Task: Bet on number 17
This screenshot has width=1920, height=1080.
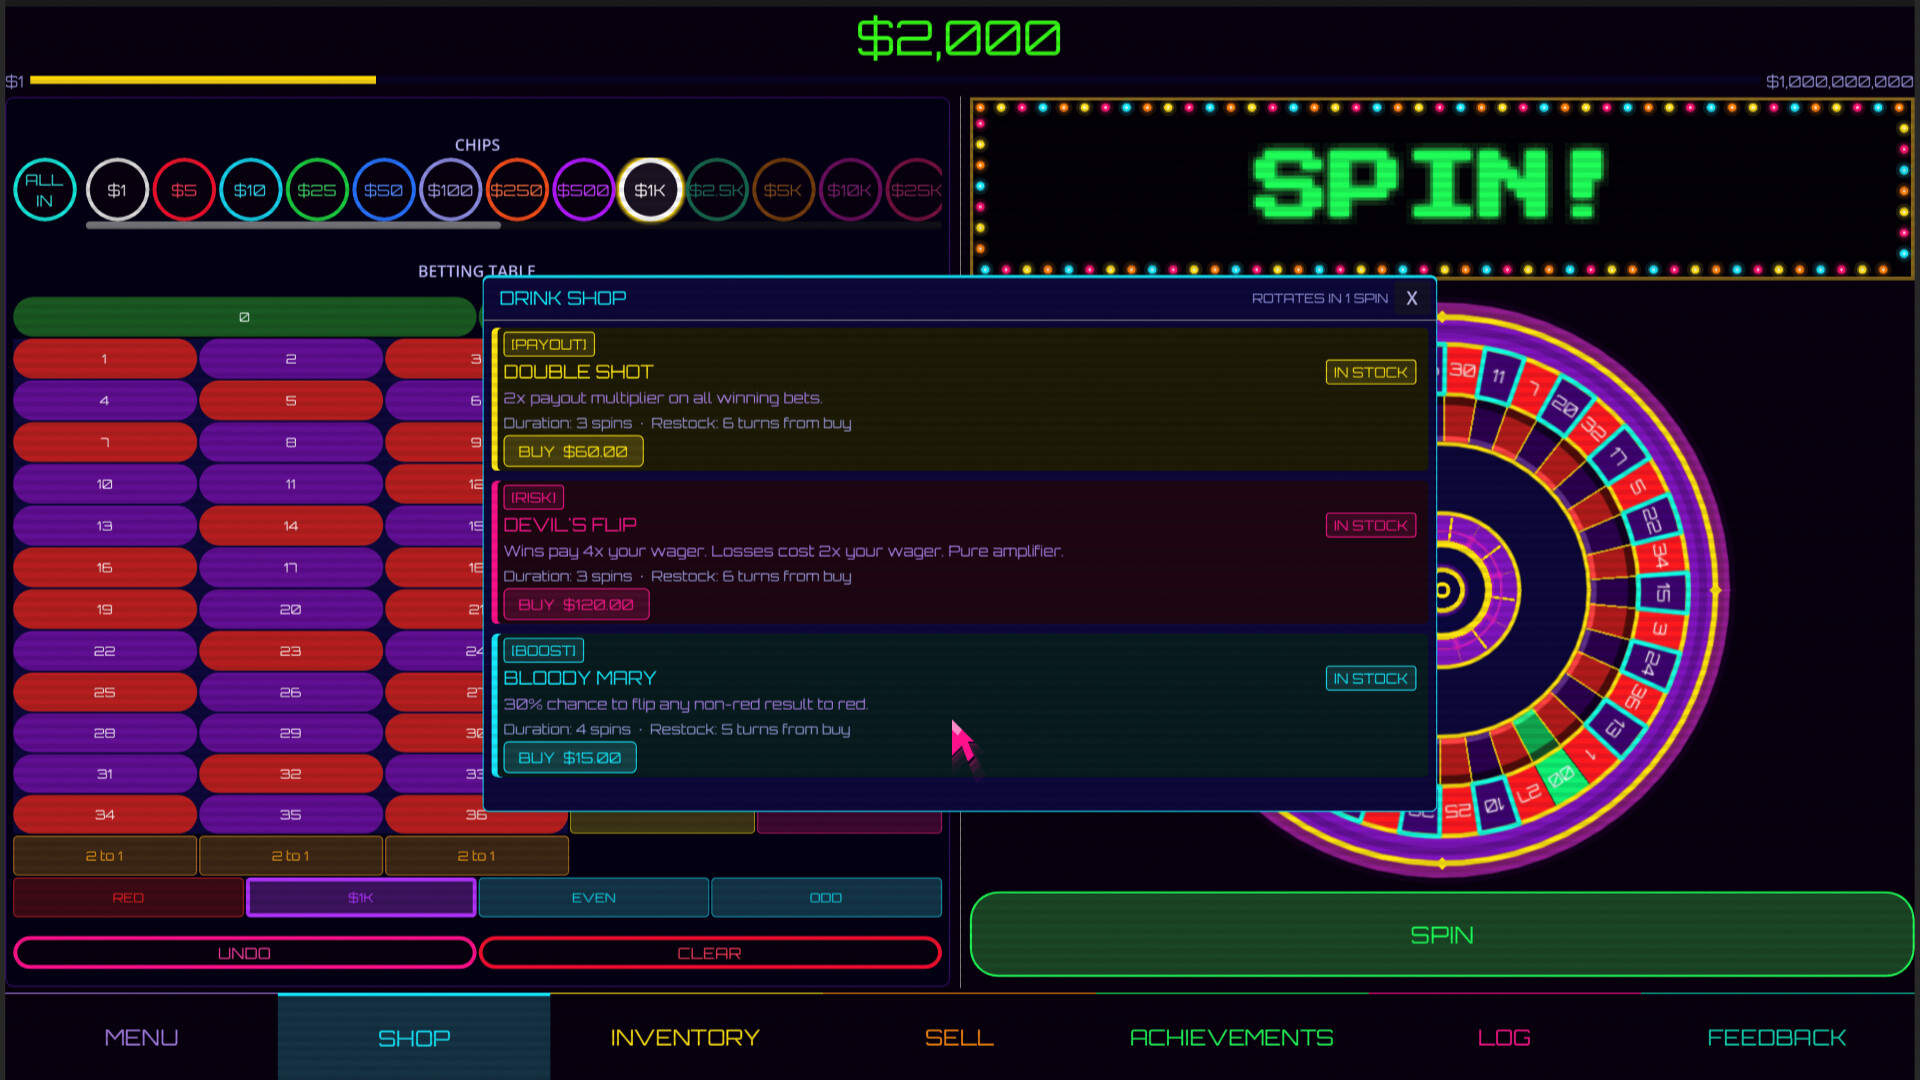Action: pos(291,568)
